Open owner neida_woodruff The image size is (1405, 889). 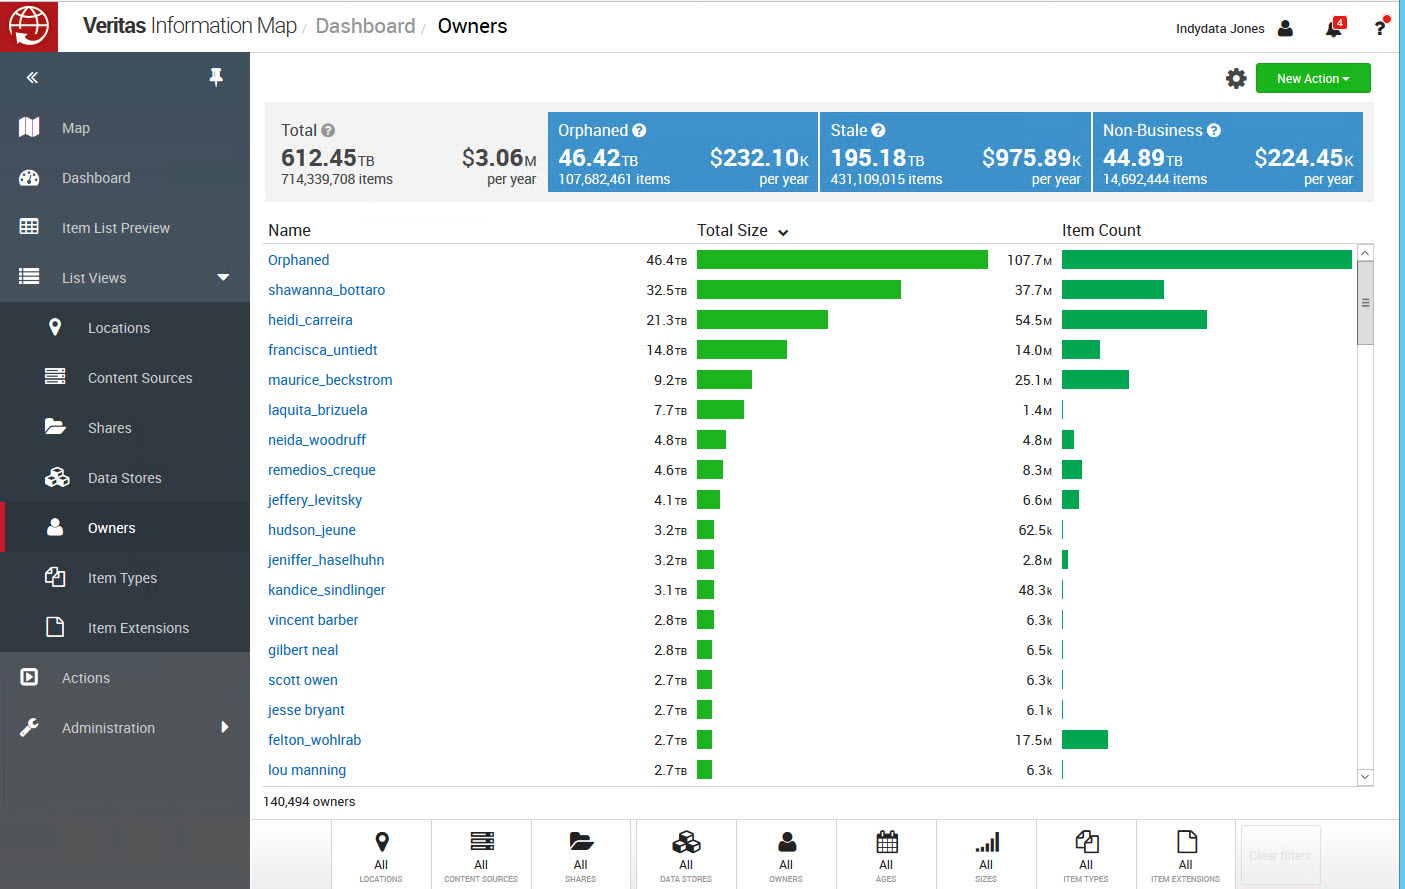[x=316, y=440]
